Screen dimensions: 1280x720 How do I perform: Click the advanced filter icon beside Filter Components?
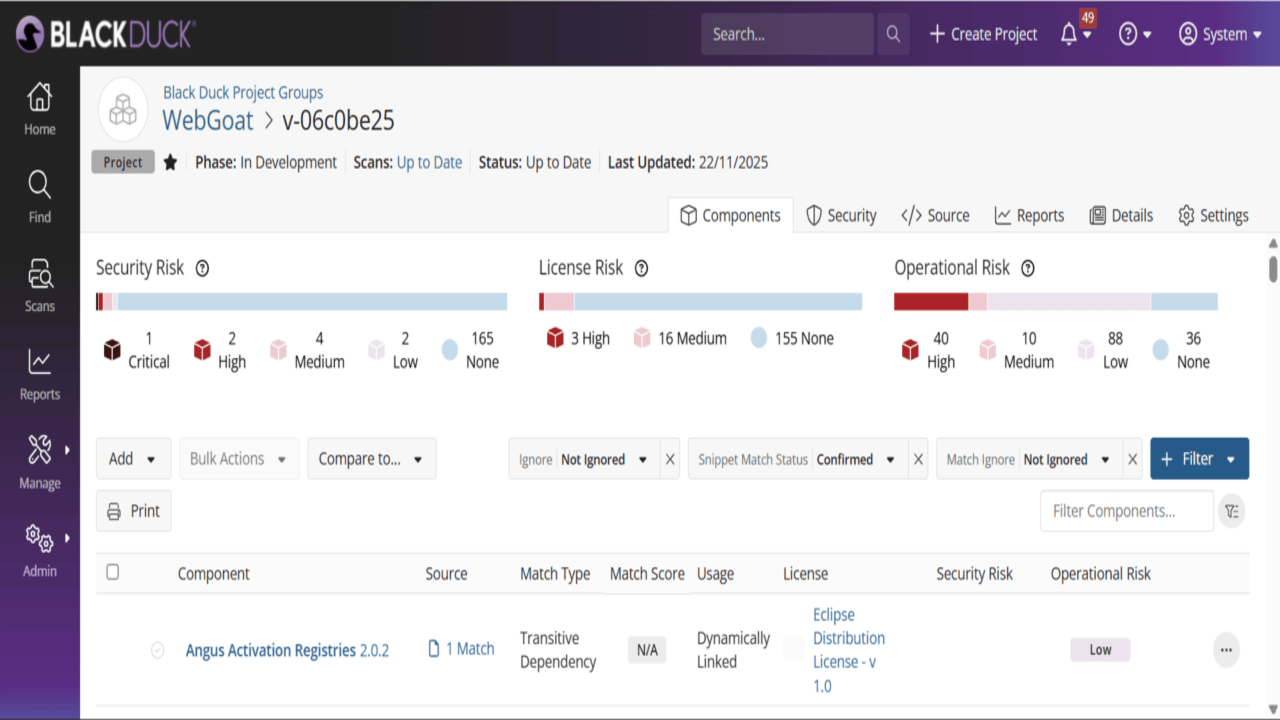[1232, 511]
